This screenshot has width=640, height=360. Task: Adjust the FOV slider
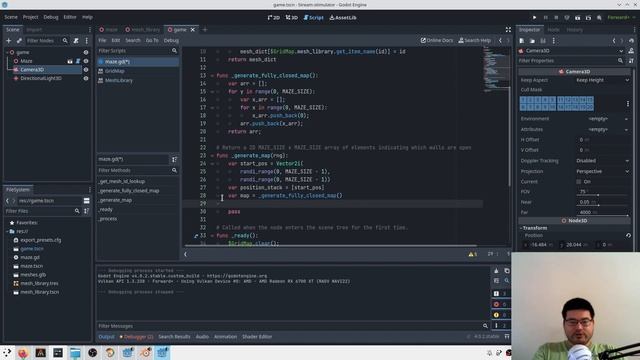click(x=602, y=195)
